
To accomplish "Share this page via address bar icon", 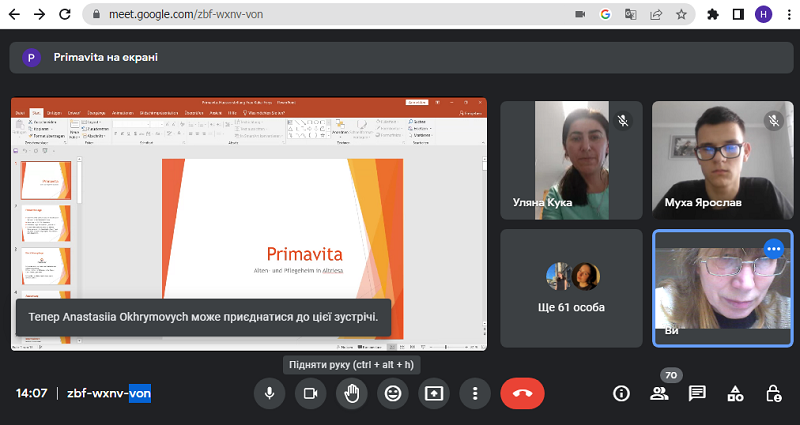I will pyautogui.click(x=656, y=14).
